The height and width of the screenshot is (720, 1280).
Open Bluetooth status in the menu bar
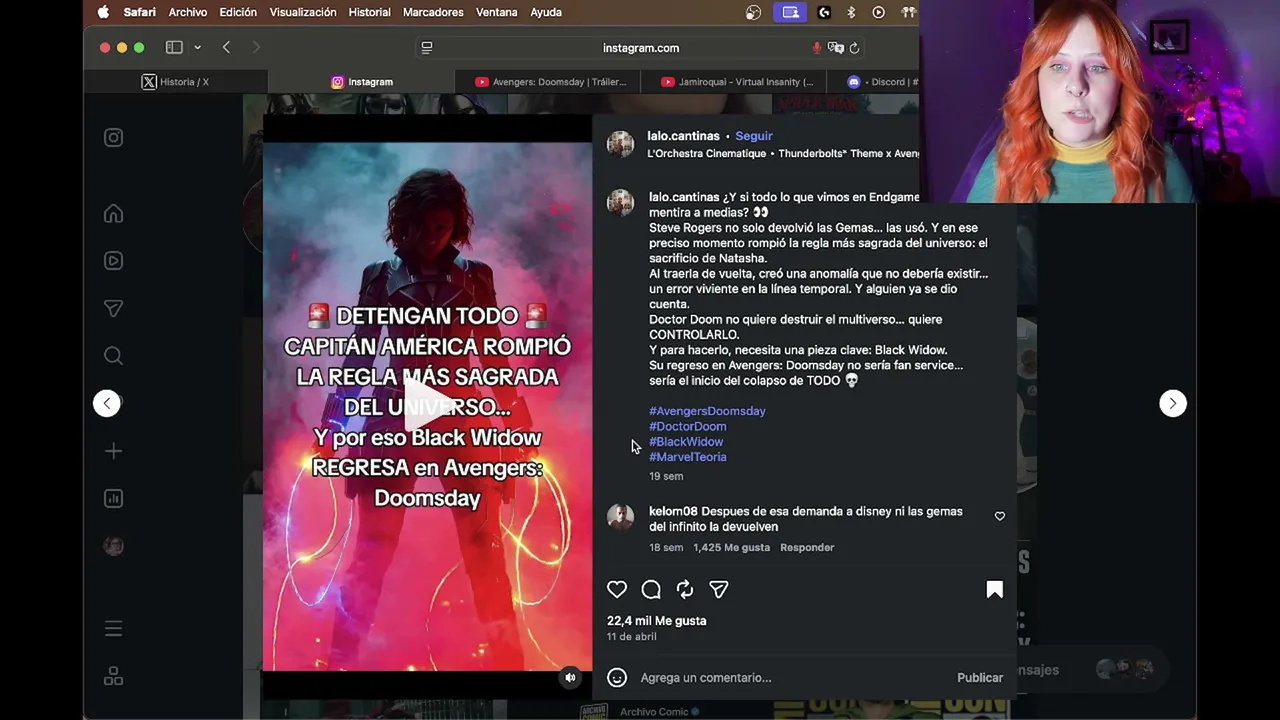coord(851,12)
